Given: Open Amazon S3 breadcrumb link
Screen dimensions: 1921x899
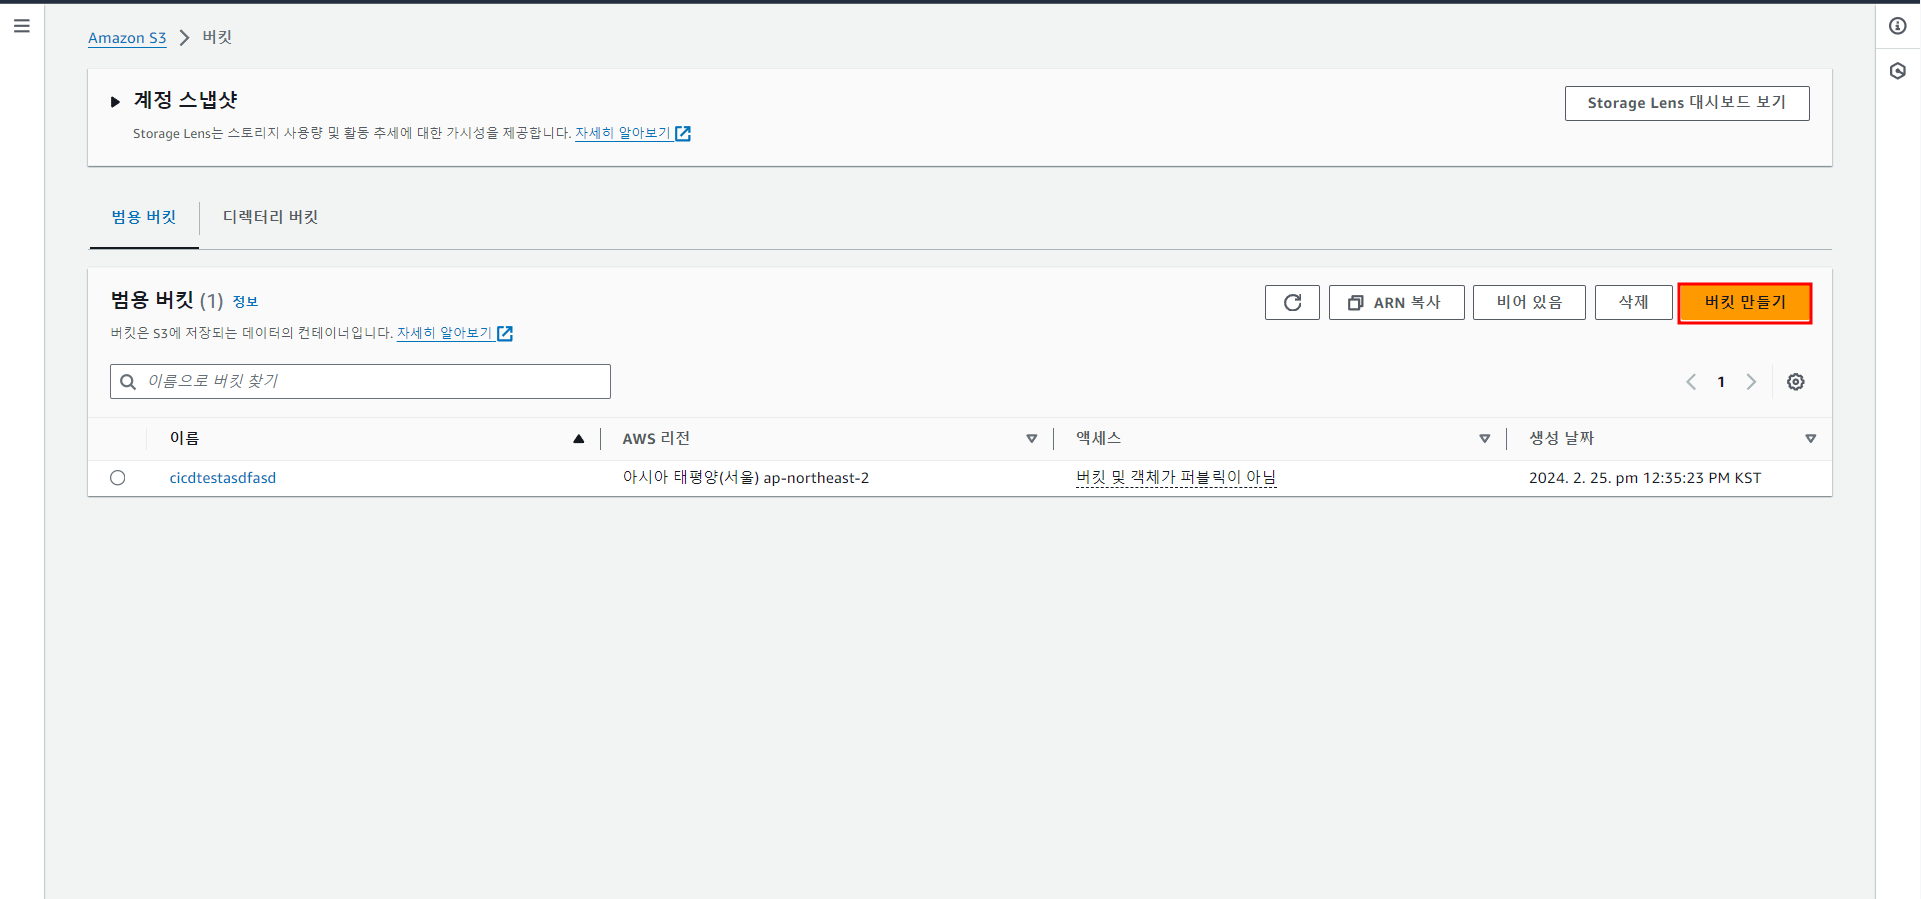Looking at the screenshot, I should 127,38.
